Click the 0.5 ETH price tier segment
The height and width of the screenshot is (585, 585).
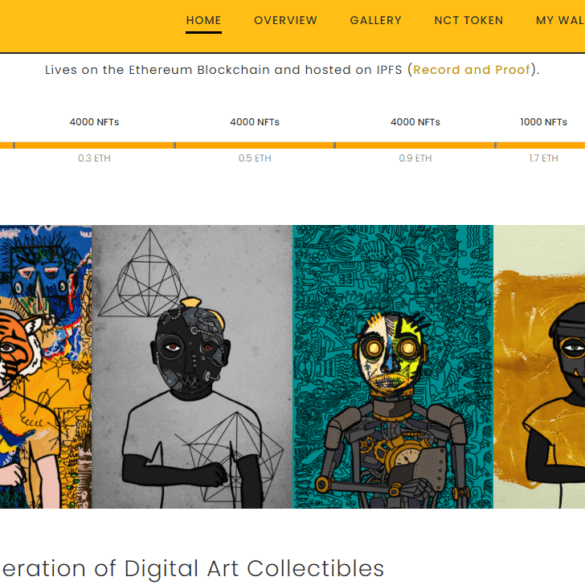(255, 145)
